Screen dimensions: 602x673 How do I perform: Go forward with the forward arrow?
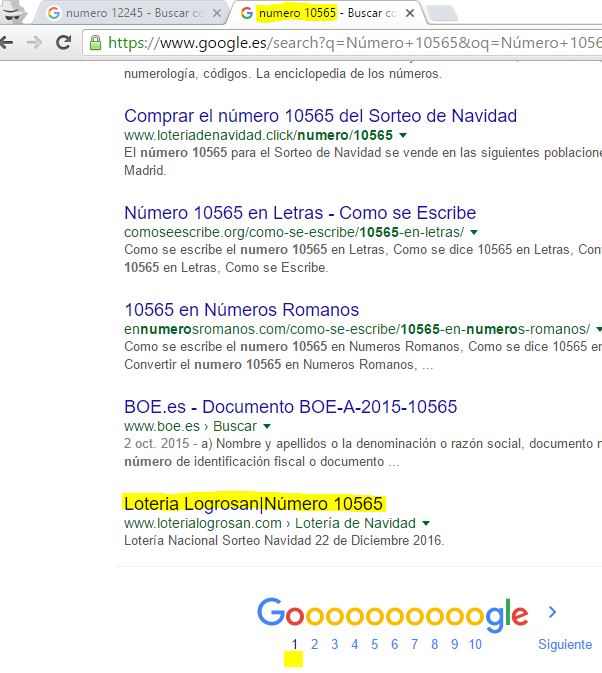pos(34,42)
